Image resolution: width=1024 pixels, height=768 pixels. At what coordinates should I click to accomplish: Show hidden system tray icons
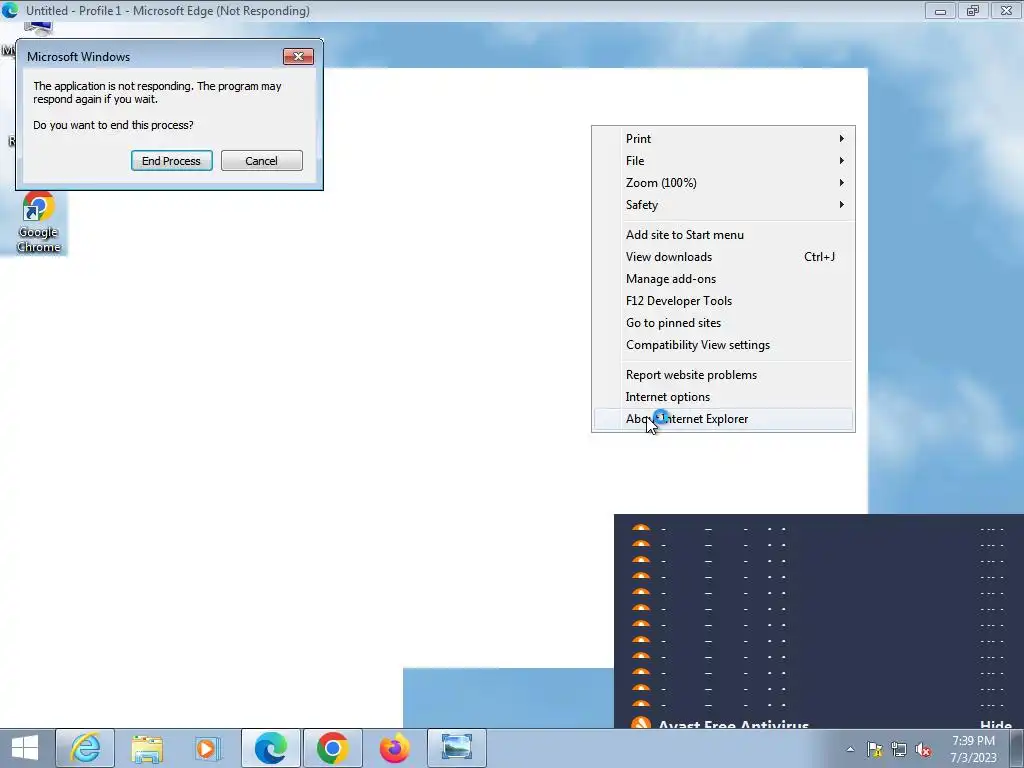(850, 749)
